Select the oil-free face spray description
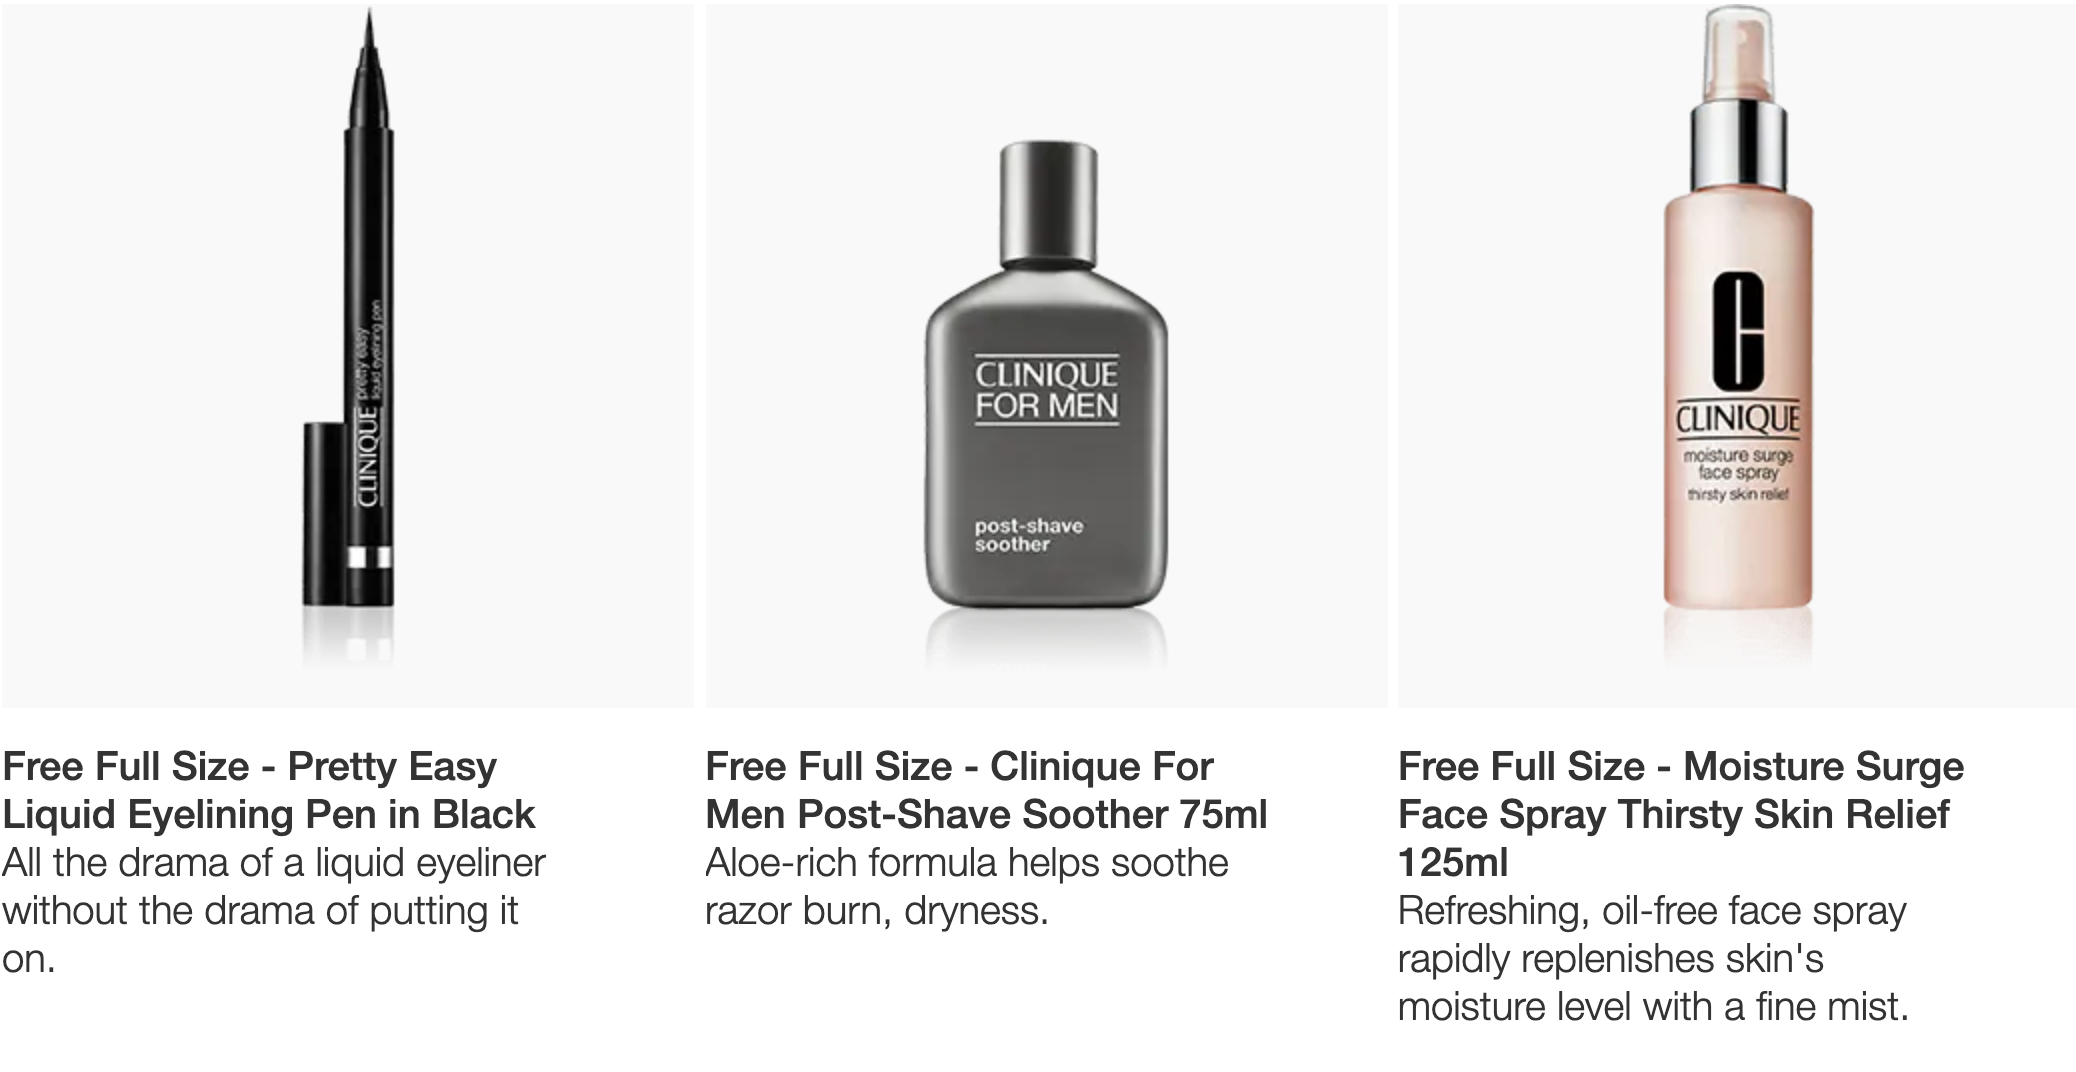This screenshot has width=2076, height=1072. pyautogui.click(x=1654, y=958)
